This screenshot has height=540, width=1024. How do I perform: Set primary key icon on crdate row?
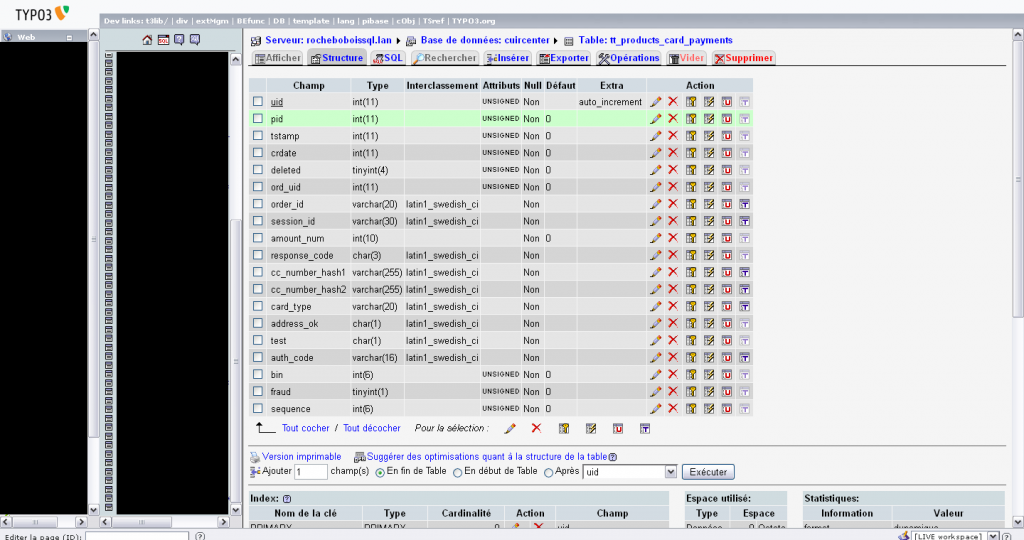(x=691, y=153)
